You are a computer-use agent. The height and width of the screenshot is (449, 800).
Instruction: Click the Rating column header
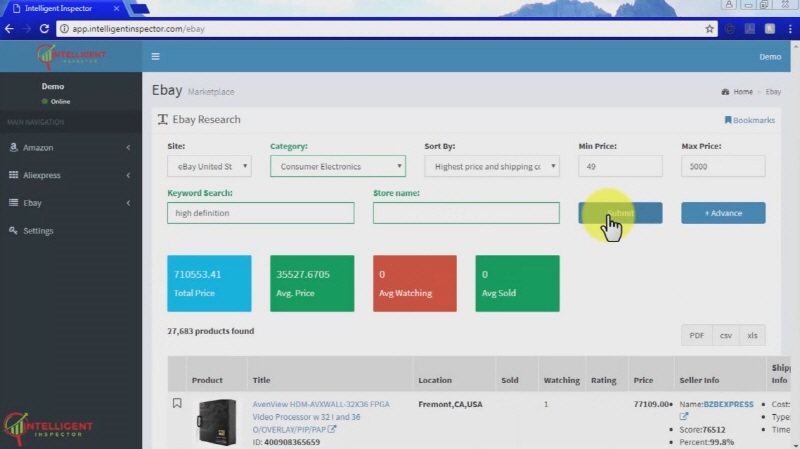(604, 380)
